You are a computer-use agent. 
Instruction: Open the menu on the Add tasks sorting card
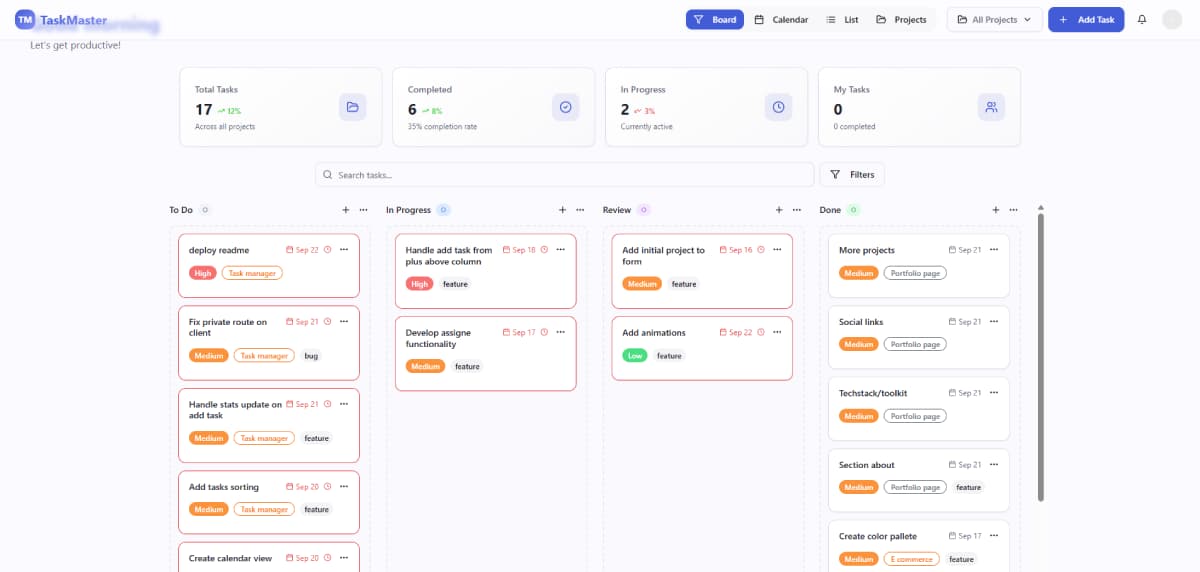tap(344, 487)
